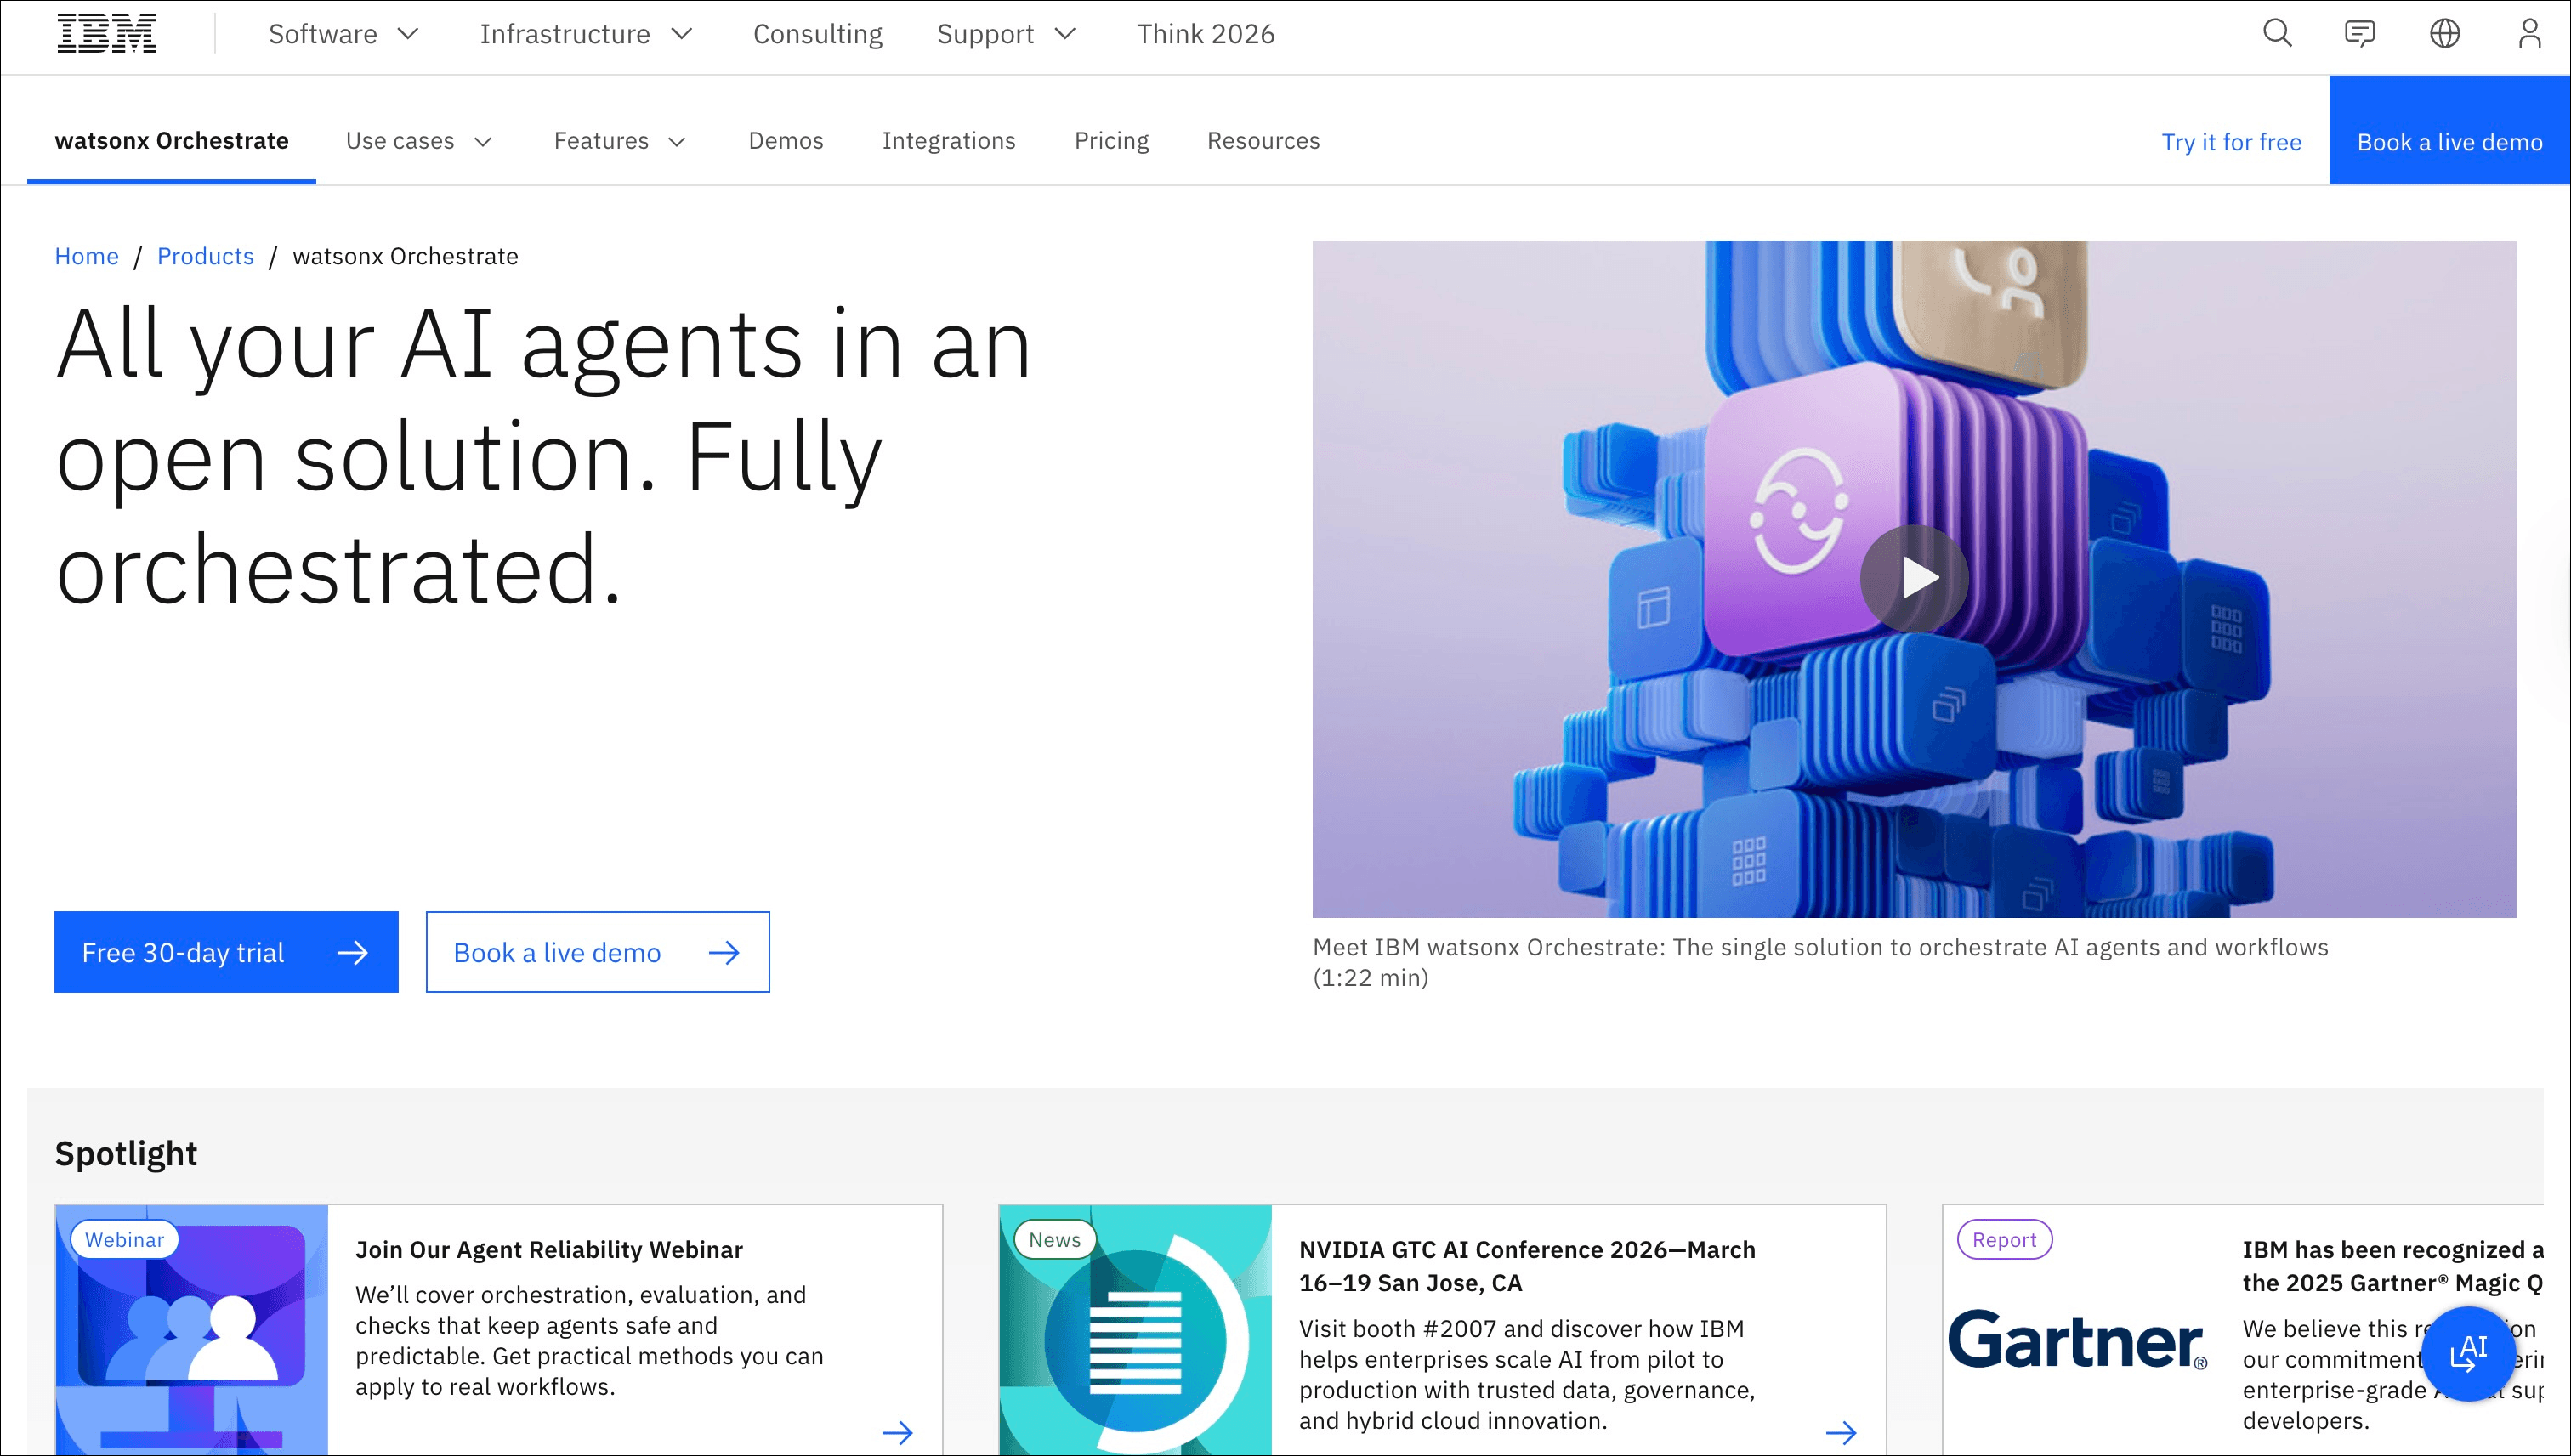Open the floating AI assistant button
The width and height of the screenshot is (2571, 1456).
pyautogui.click(x=2468, y=1353)
